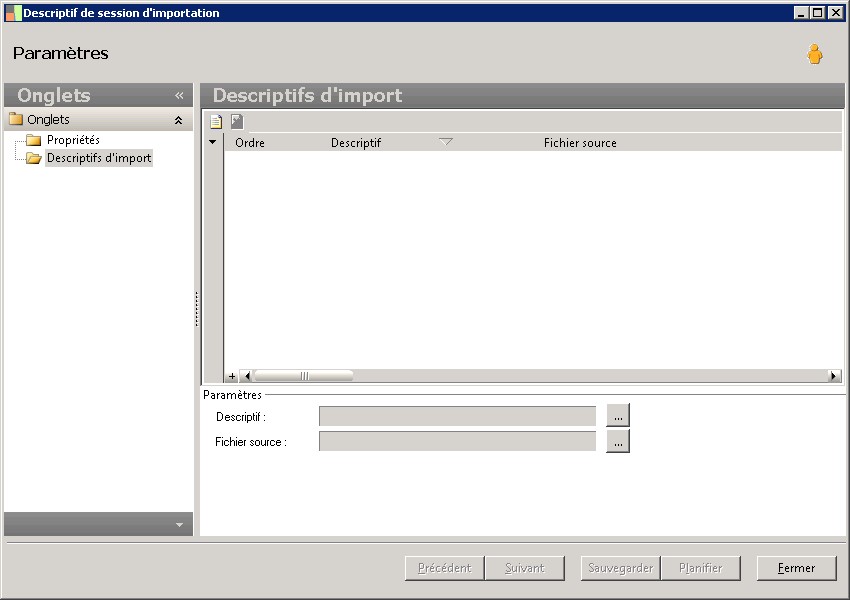Image resolution: width=850 pixels, height=600 pixels.
Task: Collapse the Onglets side panel with double chevron
Action: pos(179,95)
